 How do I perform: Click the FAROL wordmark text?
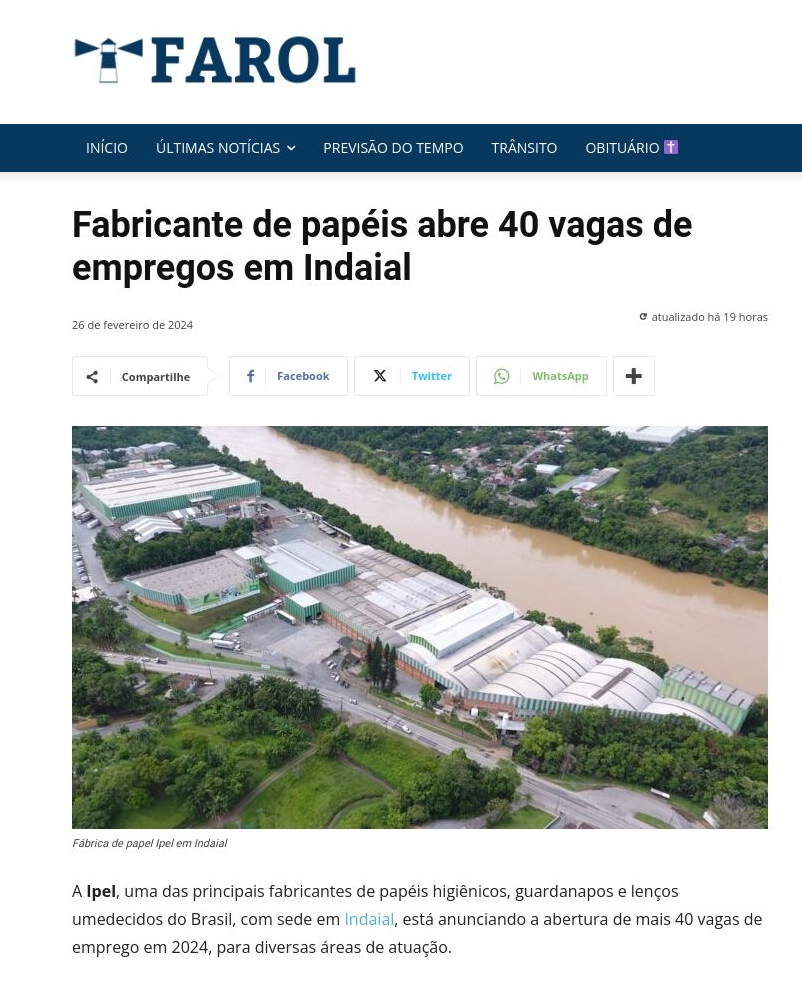click(253, 60)
